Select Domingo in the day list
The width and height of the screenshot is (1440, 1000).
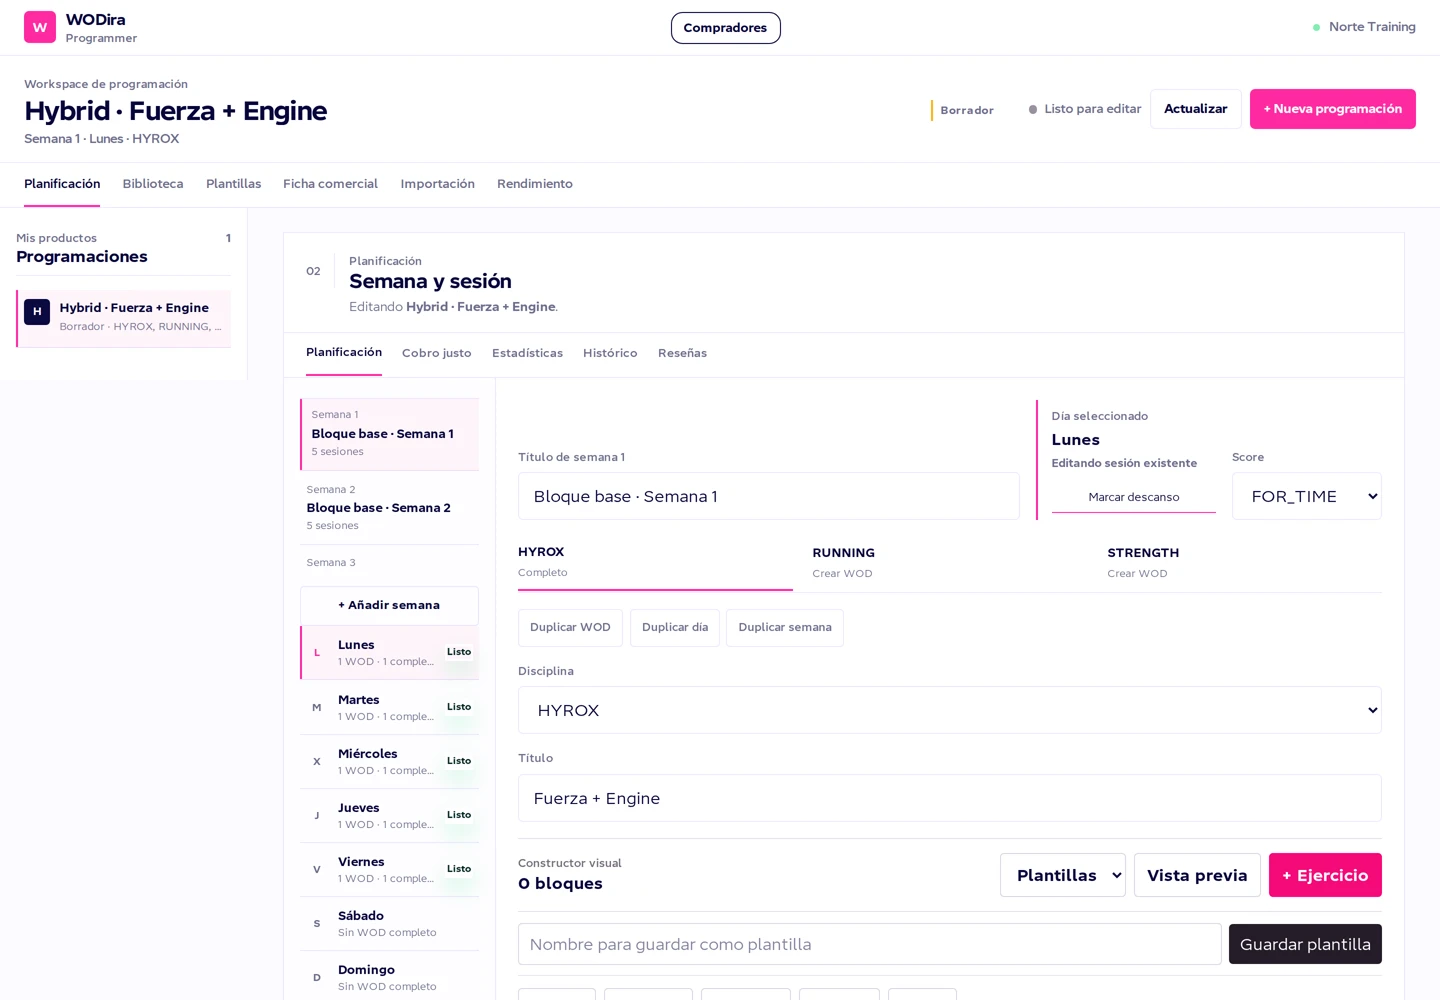(389, 977)
